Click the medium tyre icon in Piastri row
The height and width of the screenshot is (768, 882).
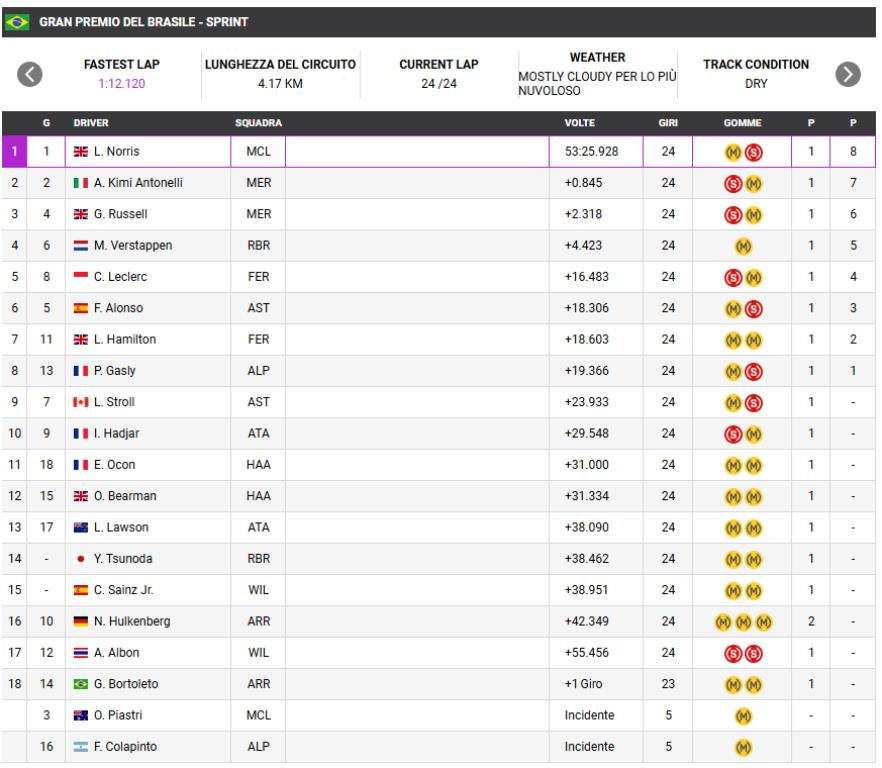click(743, 716)
